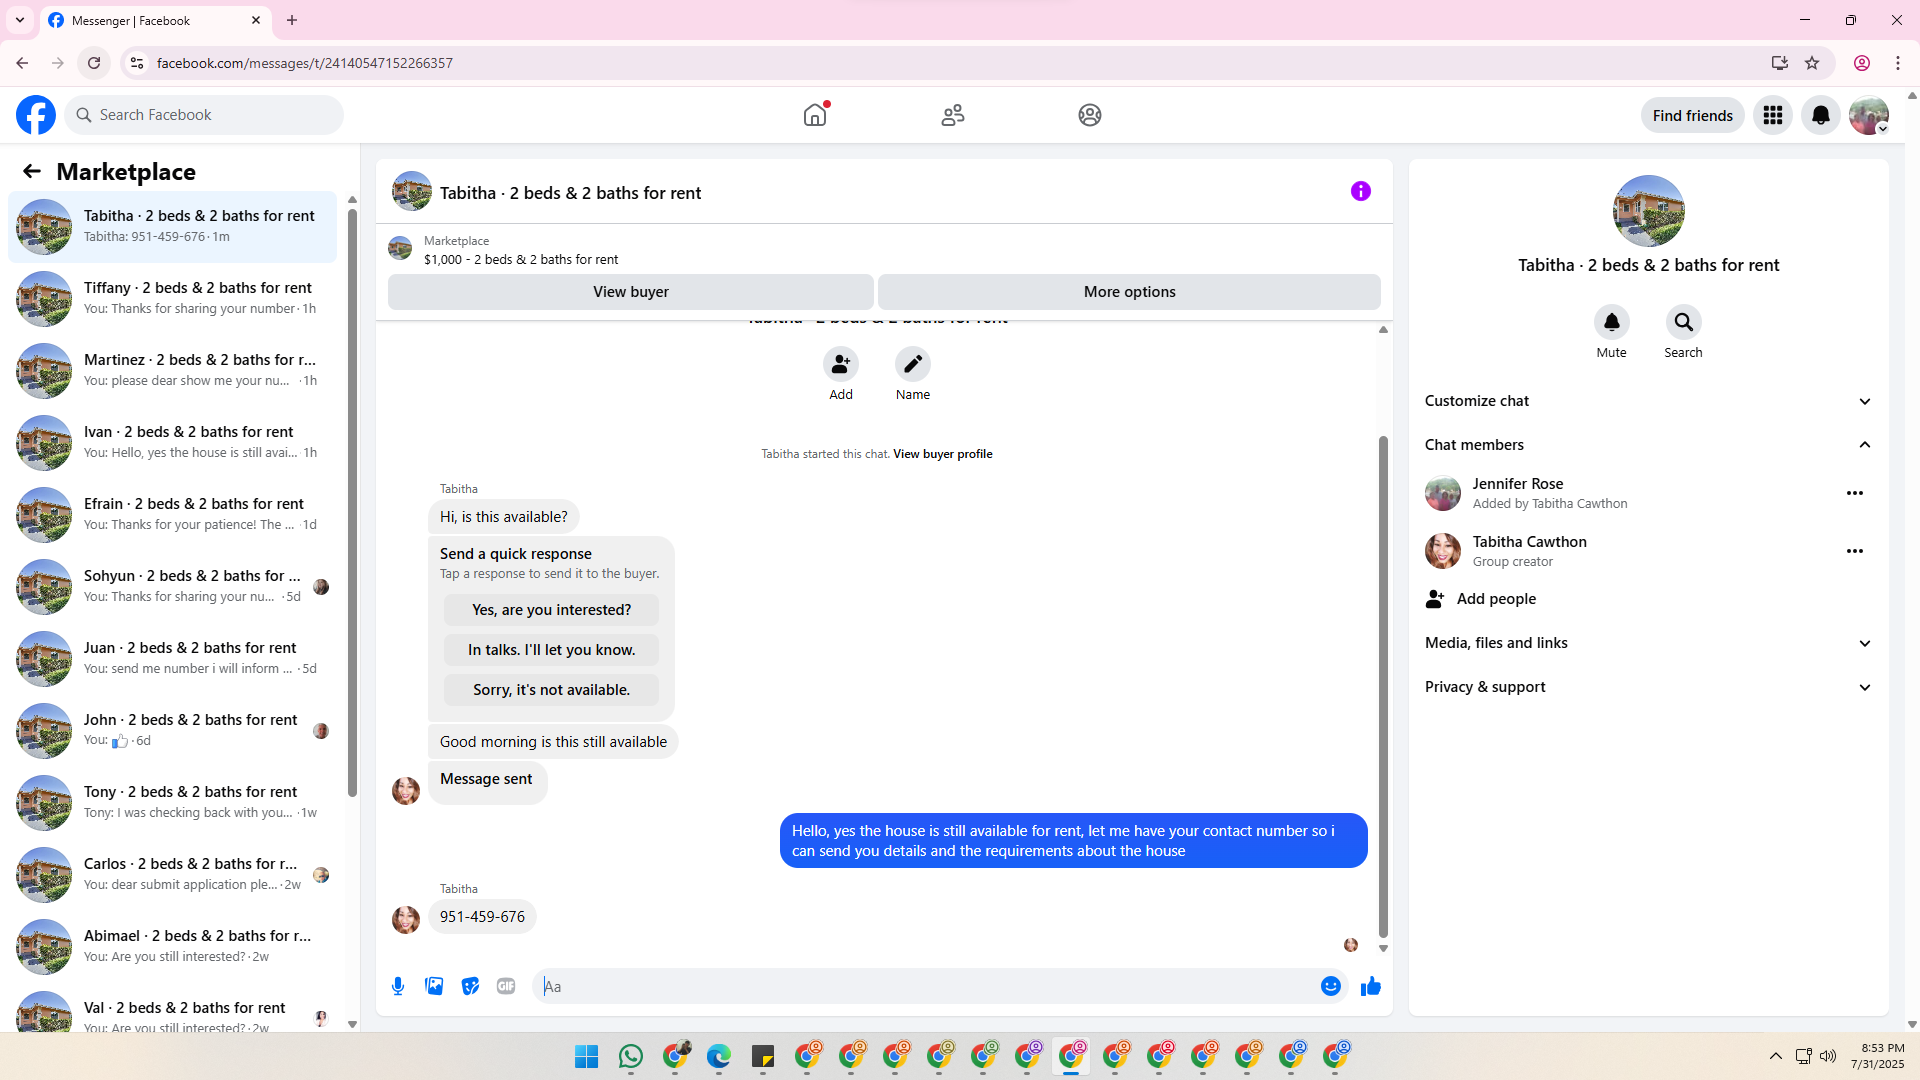Screen dimensions: 1920x1080
Task: Open the emoji picker in message box
Action: pos(1330,986)
